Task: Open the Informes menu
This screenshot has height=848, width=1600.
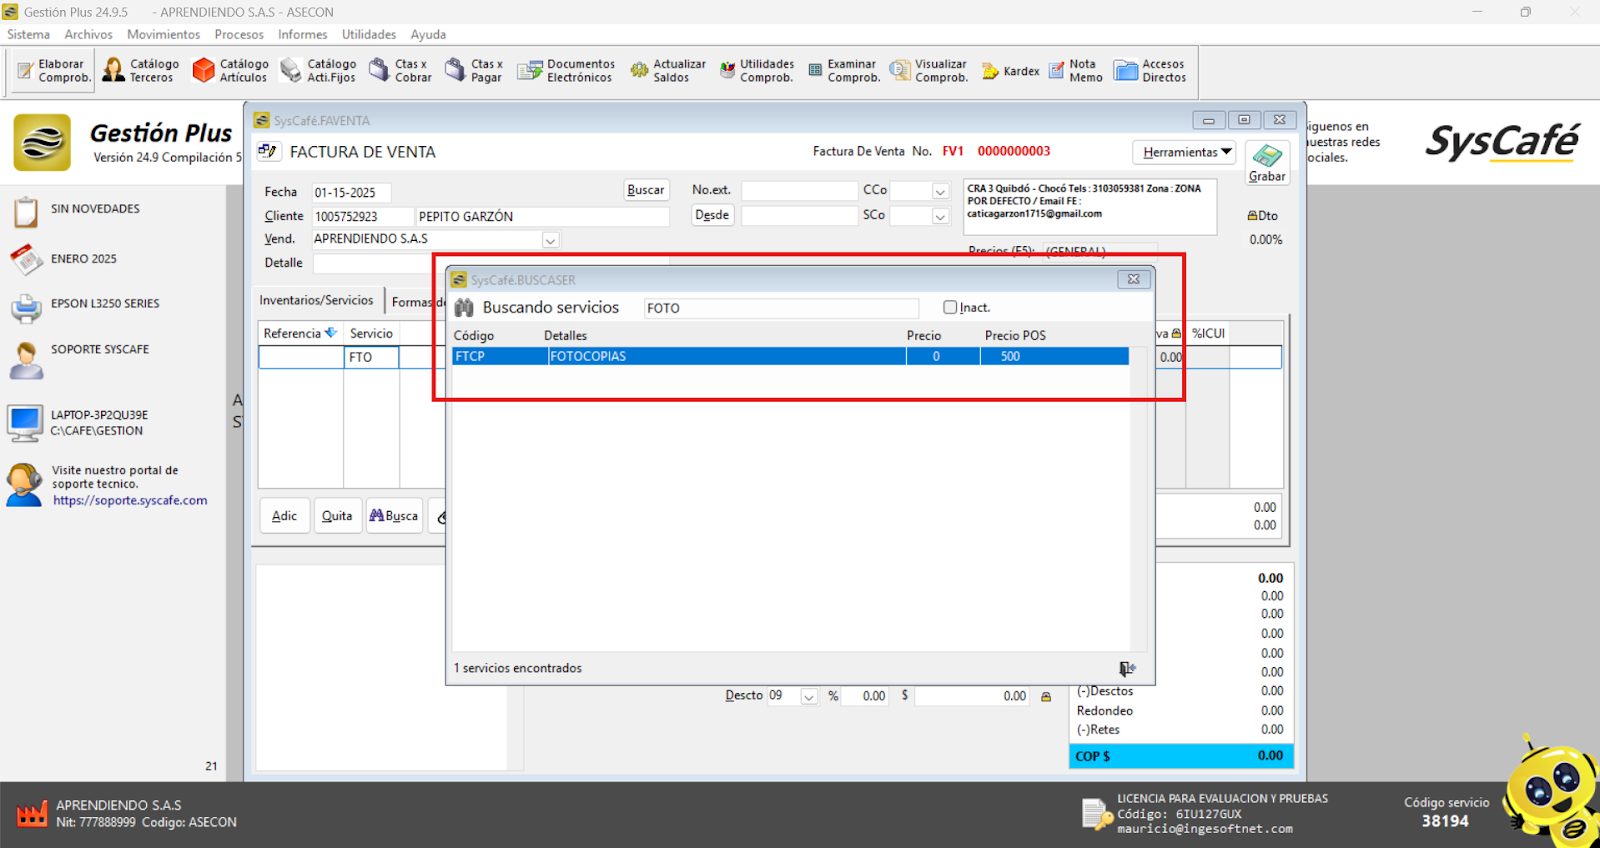Action: tap(302, 34)
